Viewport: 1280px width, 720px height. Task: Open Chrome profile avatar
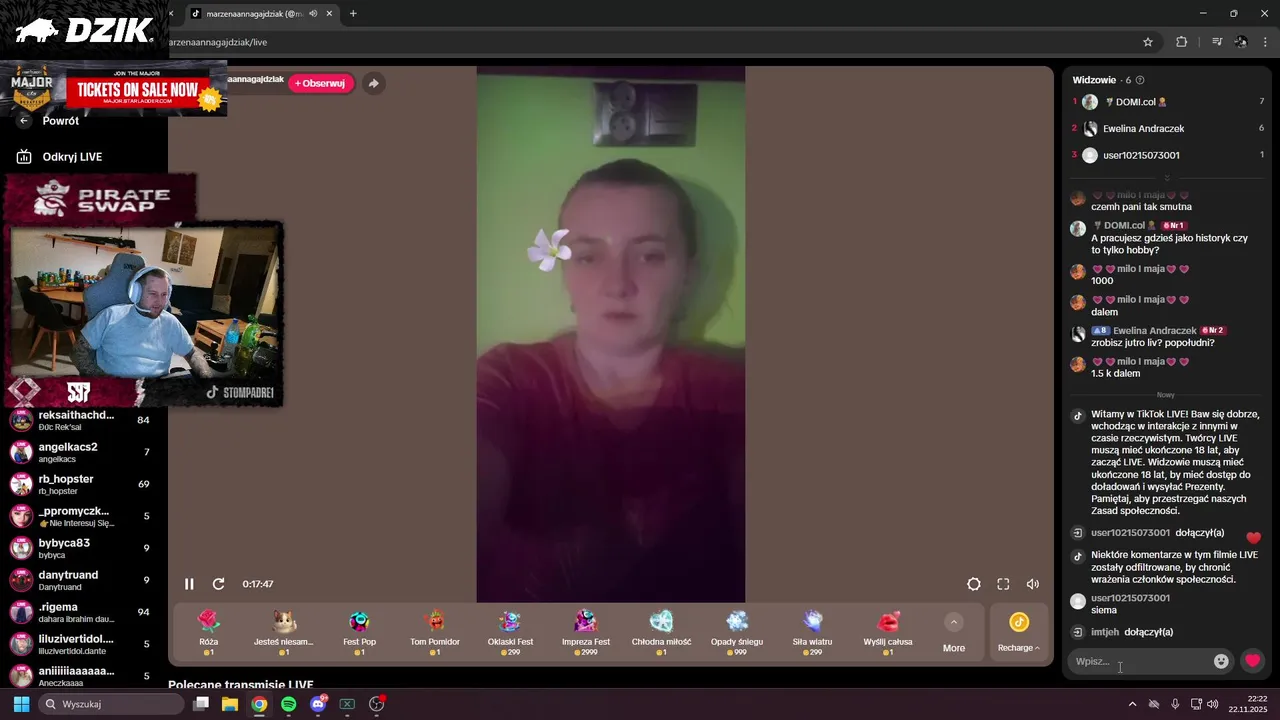(1241, 42)
